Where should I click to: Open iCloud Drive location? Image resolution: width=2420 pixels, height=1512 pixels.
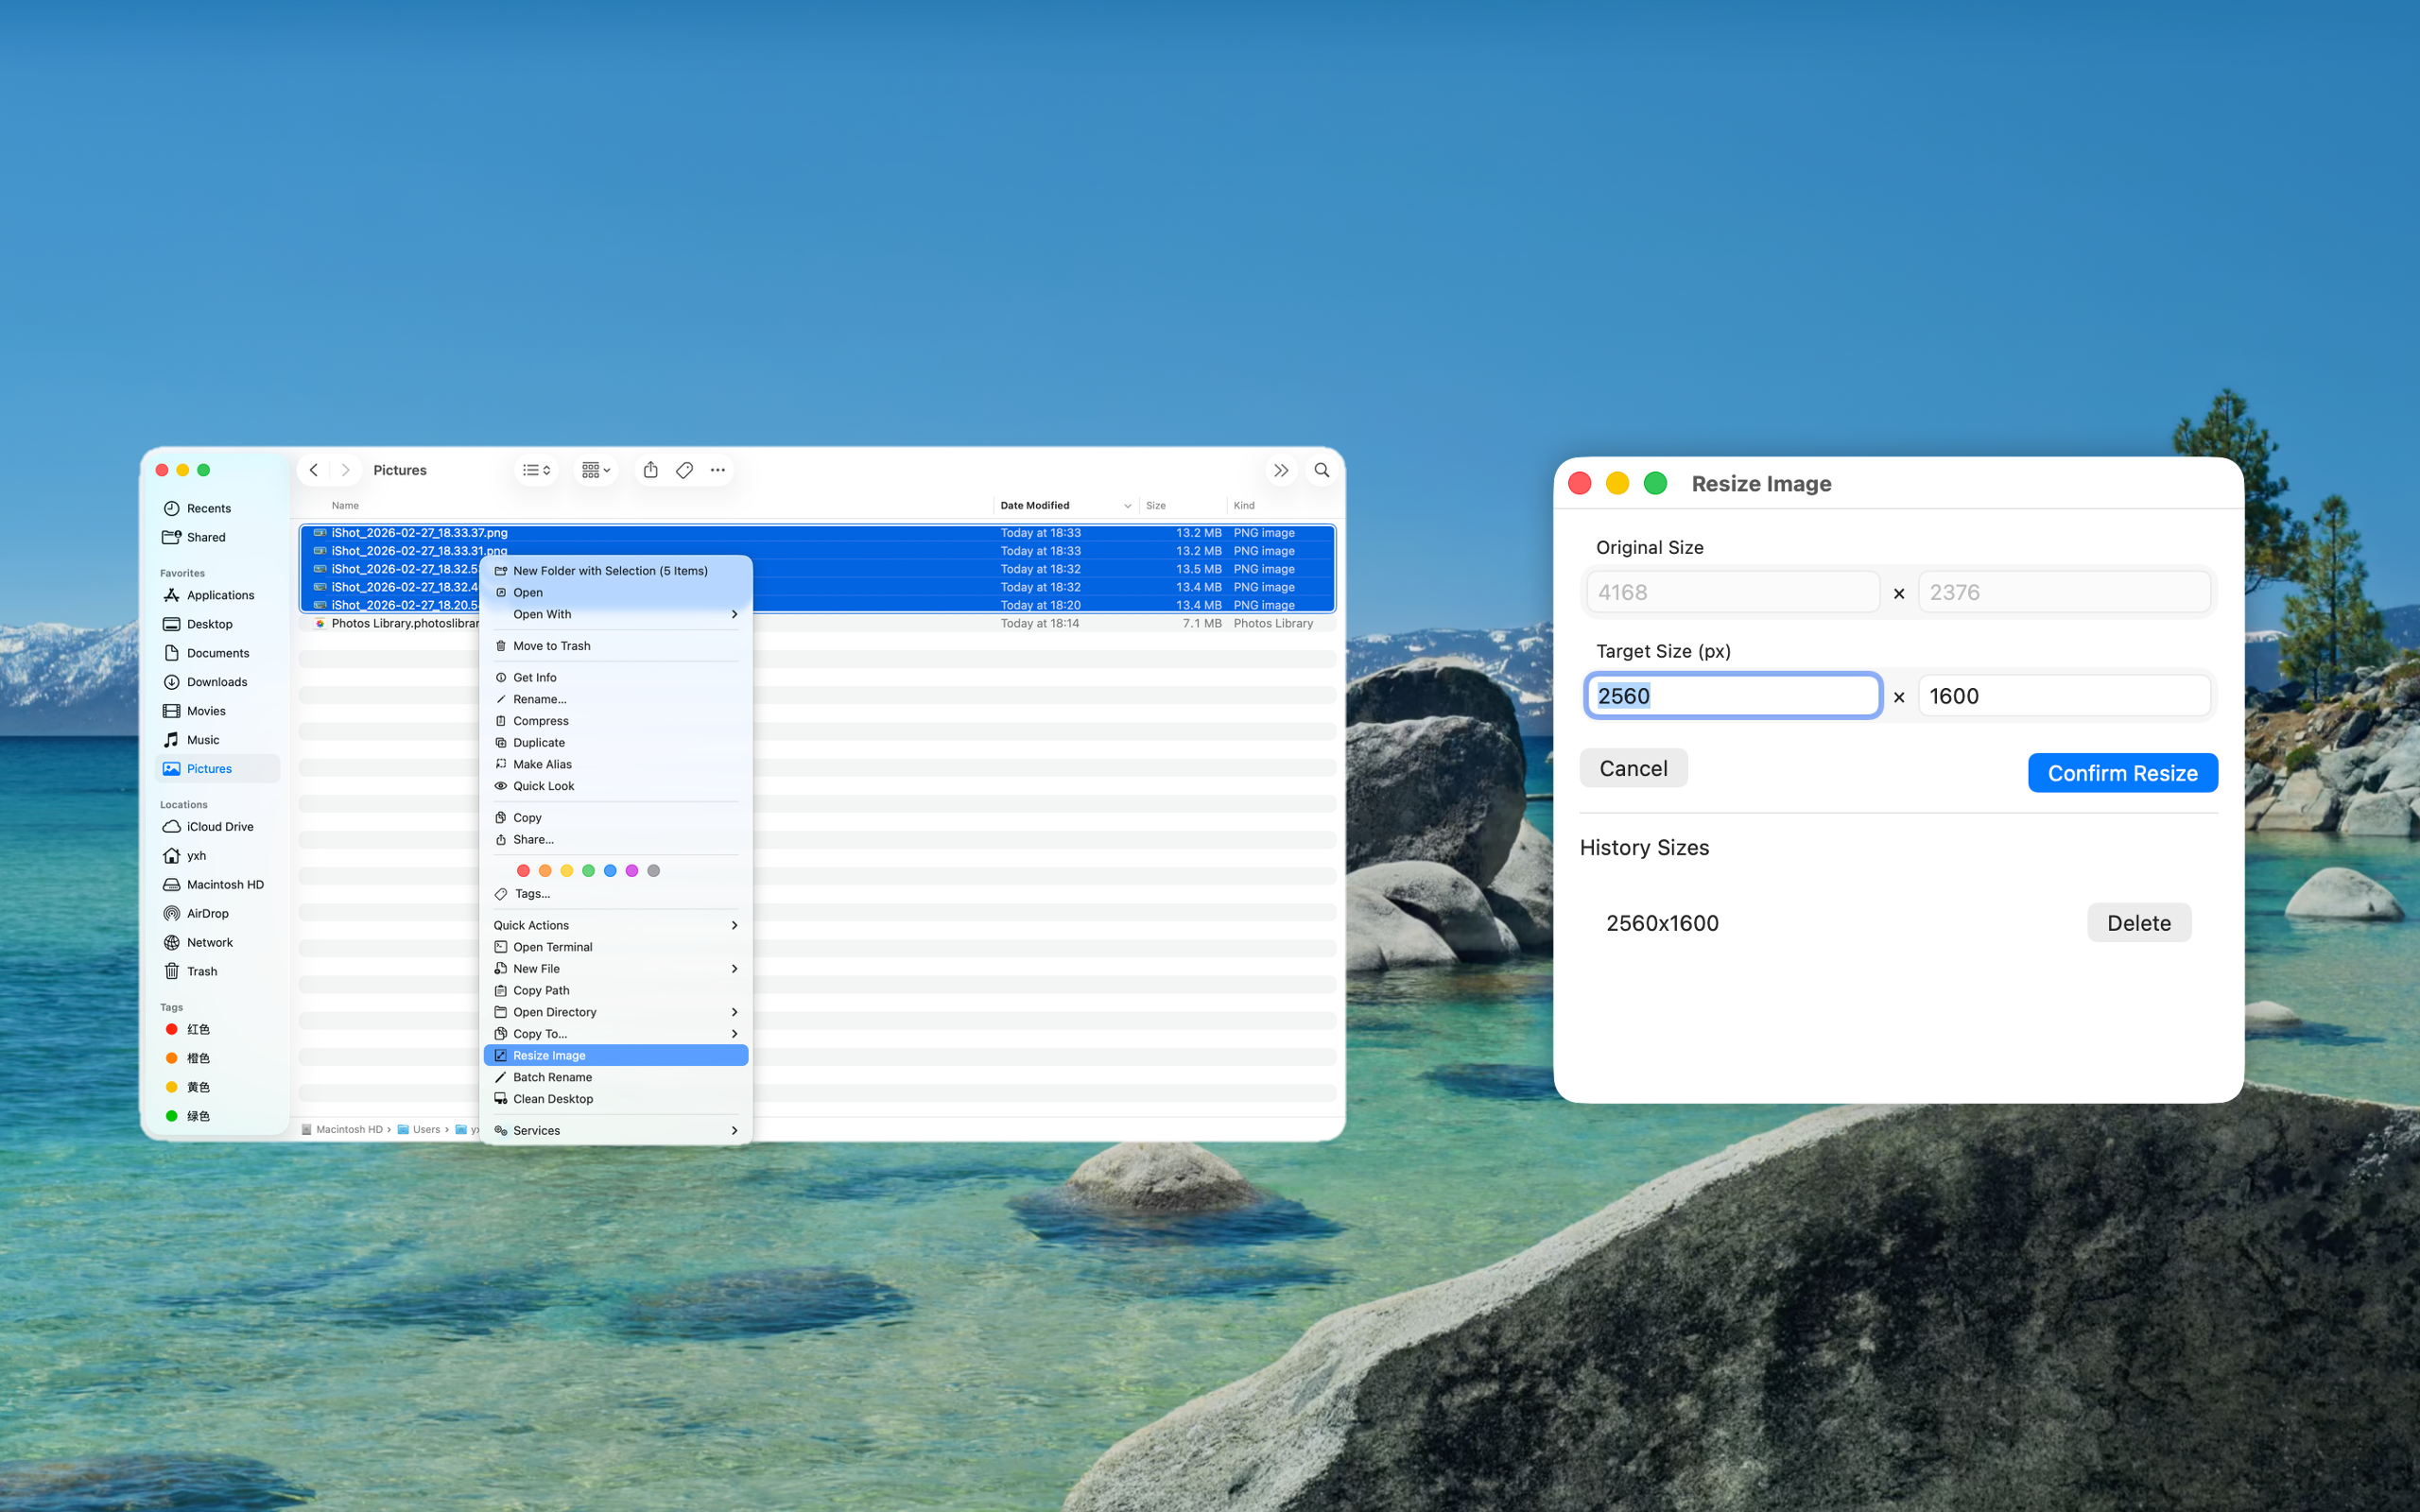click(x=218, y=827)
